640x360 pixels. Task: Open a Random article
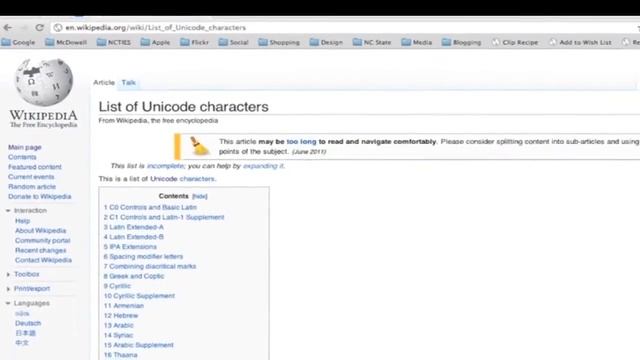coord(32,187)
